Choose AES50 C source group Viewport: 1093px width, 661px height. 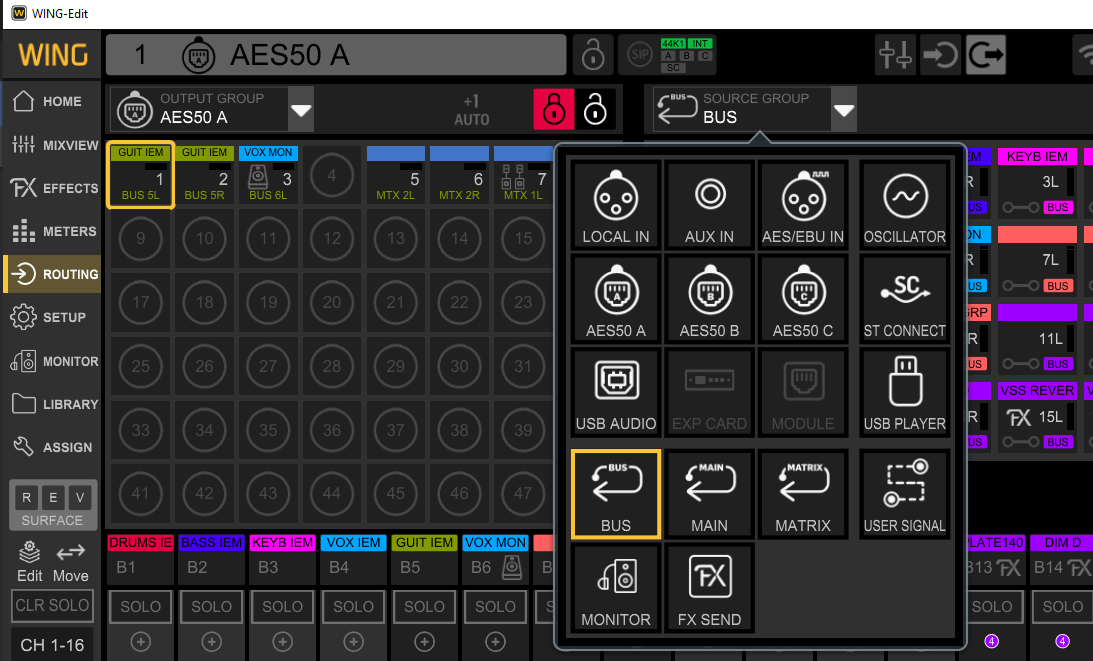[x=803, y=298]
